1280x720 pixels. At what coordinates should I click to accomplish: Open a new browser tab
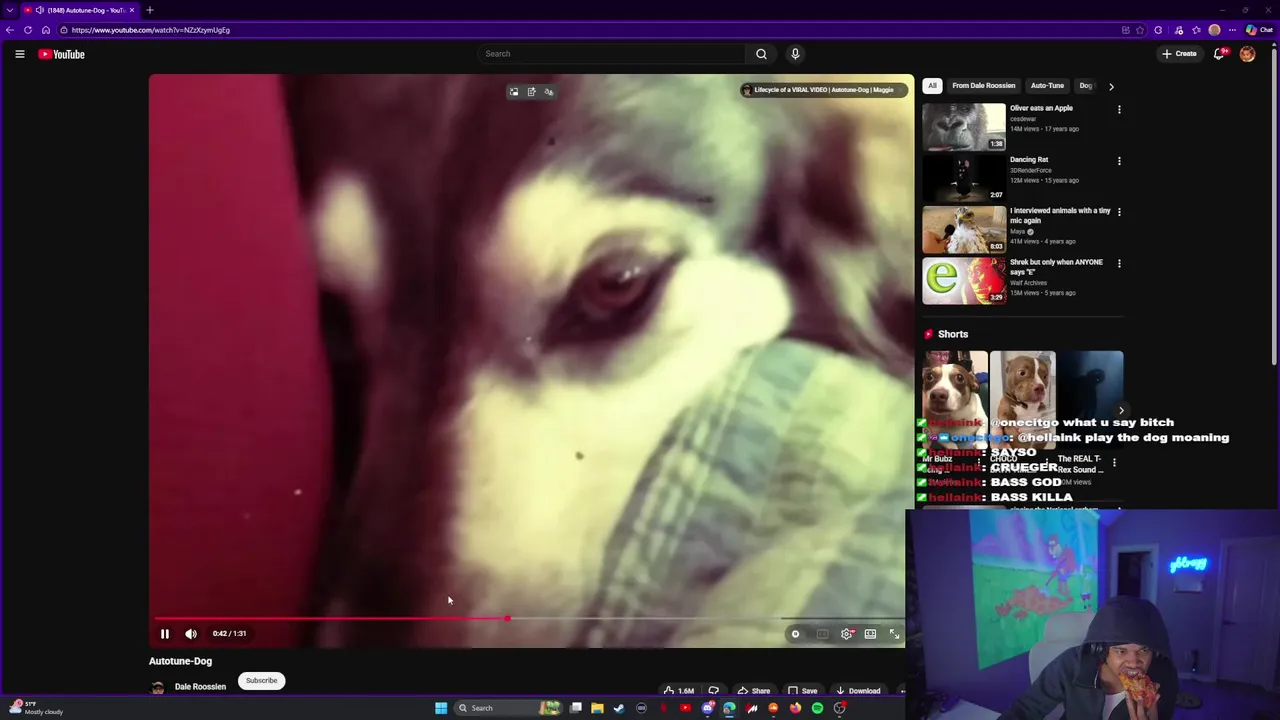click(150, 10)
